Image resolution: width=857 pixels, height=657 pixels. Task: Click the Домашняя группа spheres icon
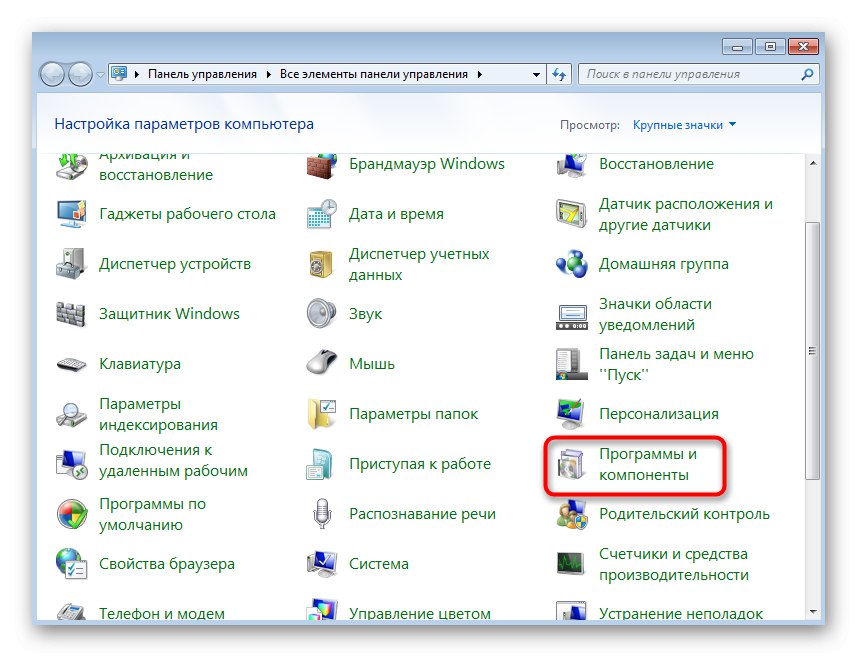point(571,264)
